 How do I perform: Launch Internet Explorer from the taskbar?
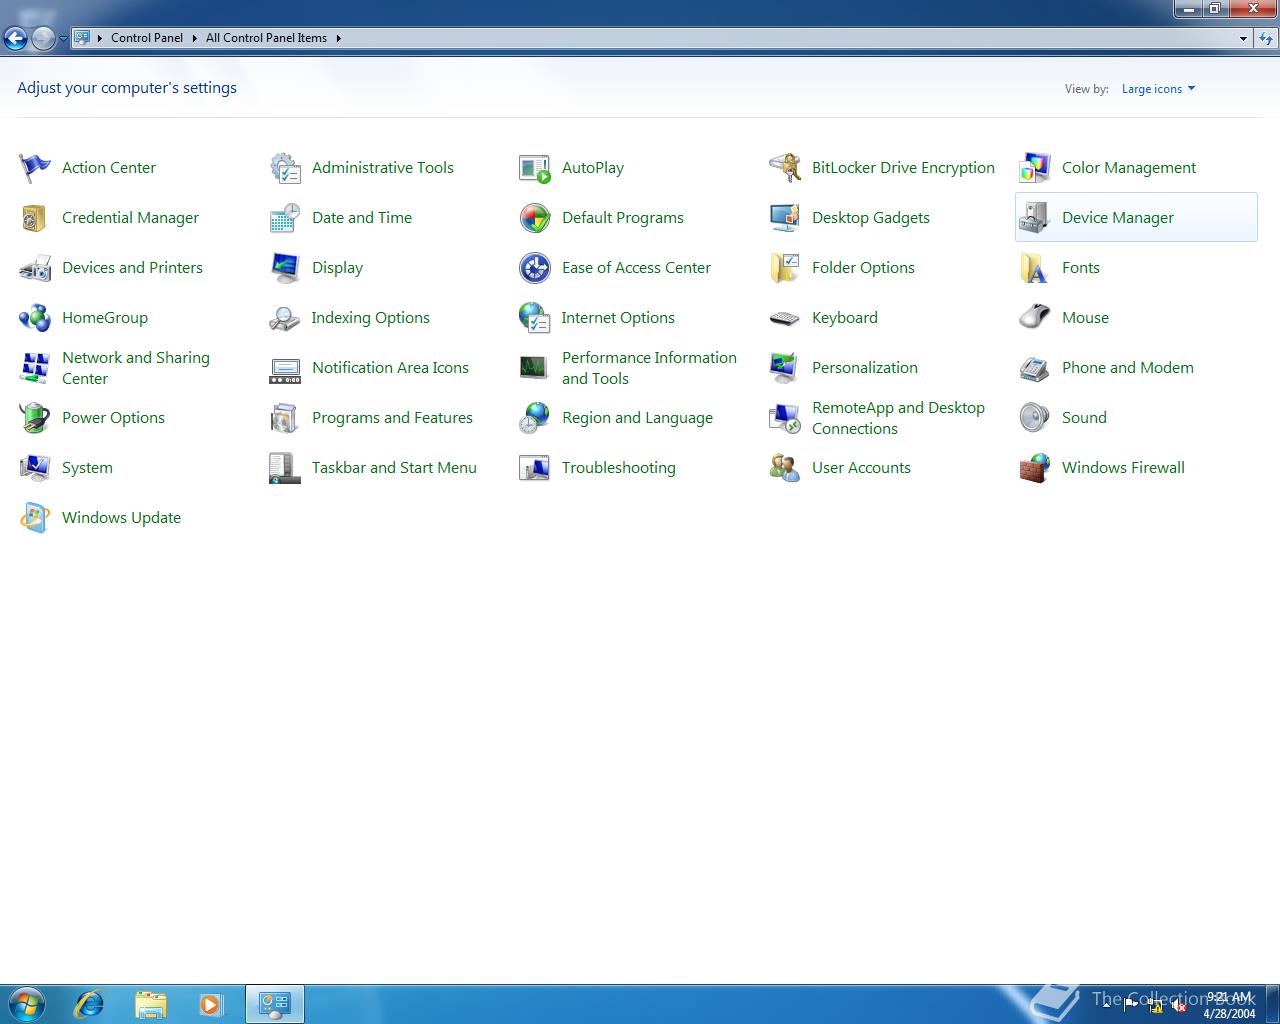[89, 1004]
